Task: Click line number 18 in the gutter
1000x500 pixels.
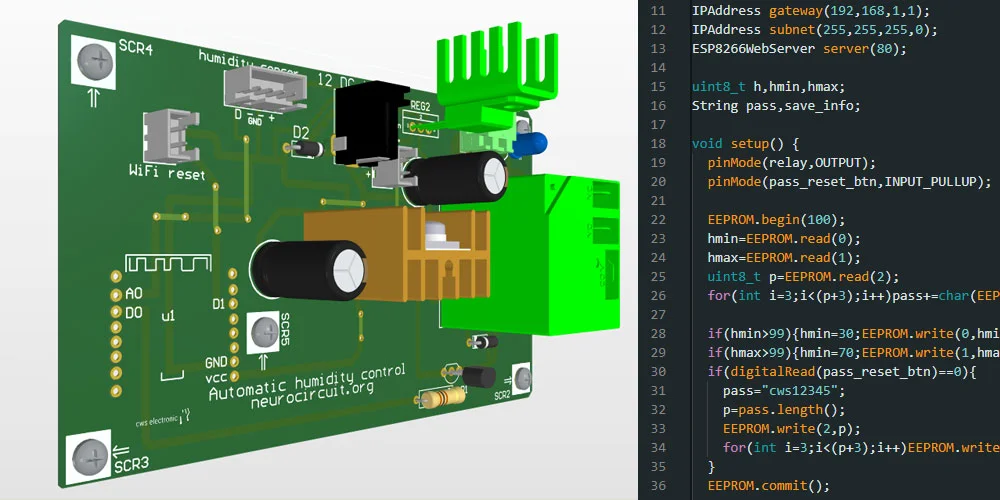Action: point(656,143)
